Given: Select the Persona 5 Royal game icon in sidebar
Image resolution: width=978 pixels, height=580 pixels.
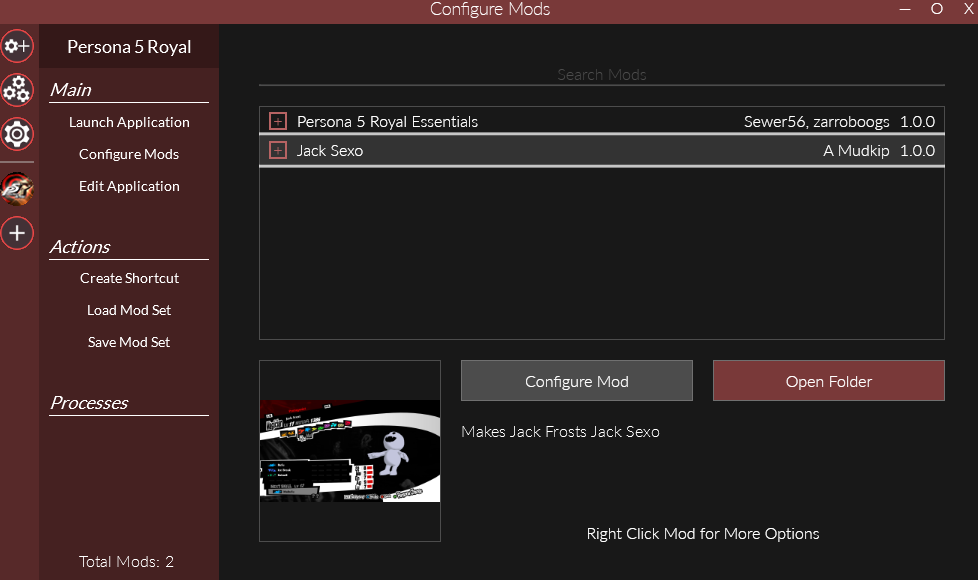Looking at the screenshot, I should (x=17, y=188).
